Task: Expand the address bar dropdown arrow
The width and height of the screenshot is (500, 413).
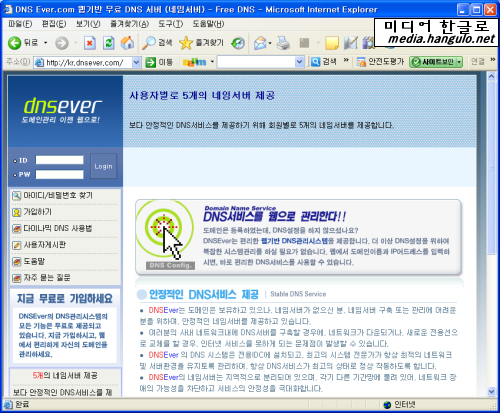Action: pos(136,62)
